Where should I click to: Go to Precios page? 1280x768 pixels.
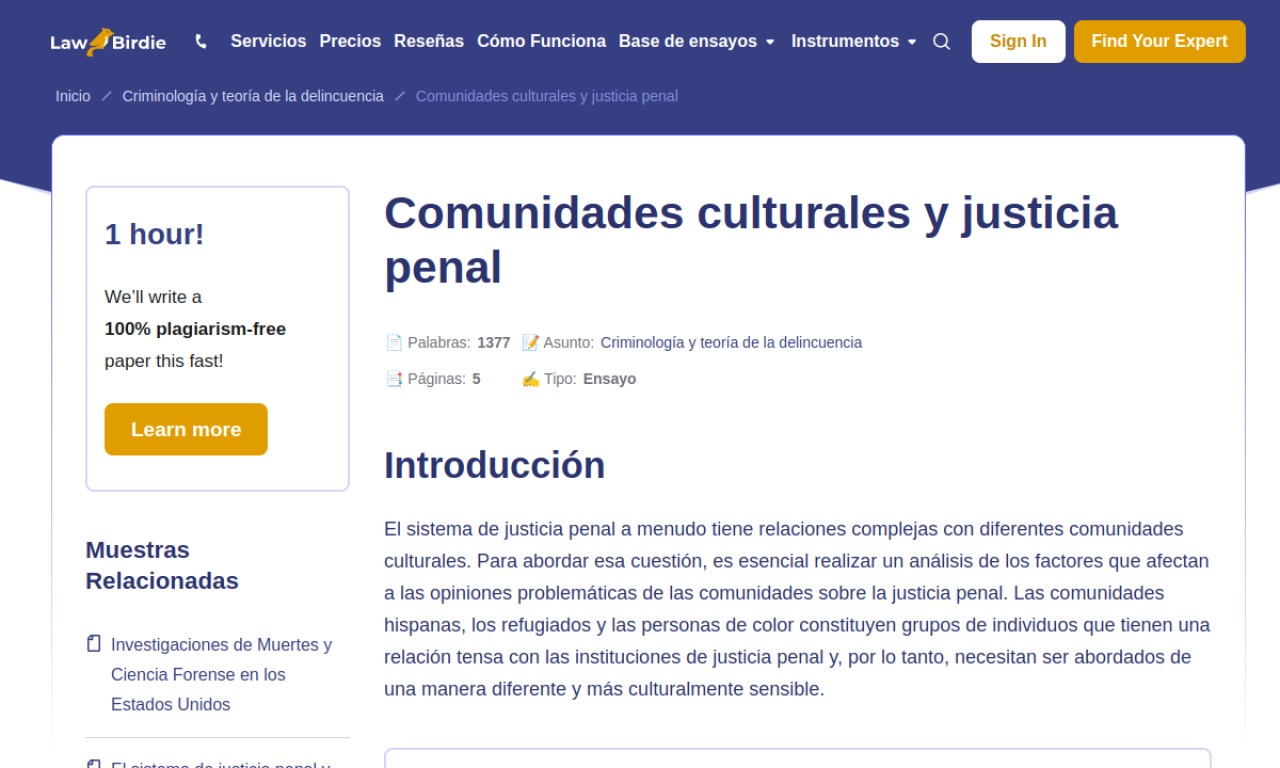pos(350,41)
